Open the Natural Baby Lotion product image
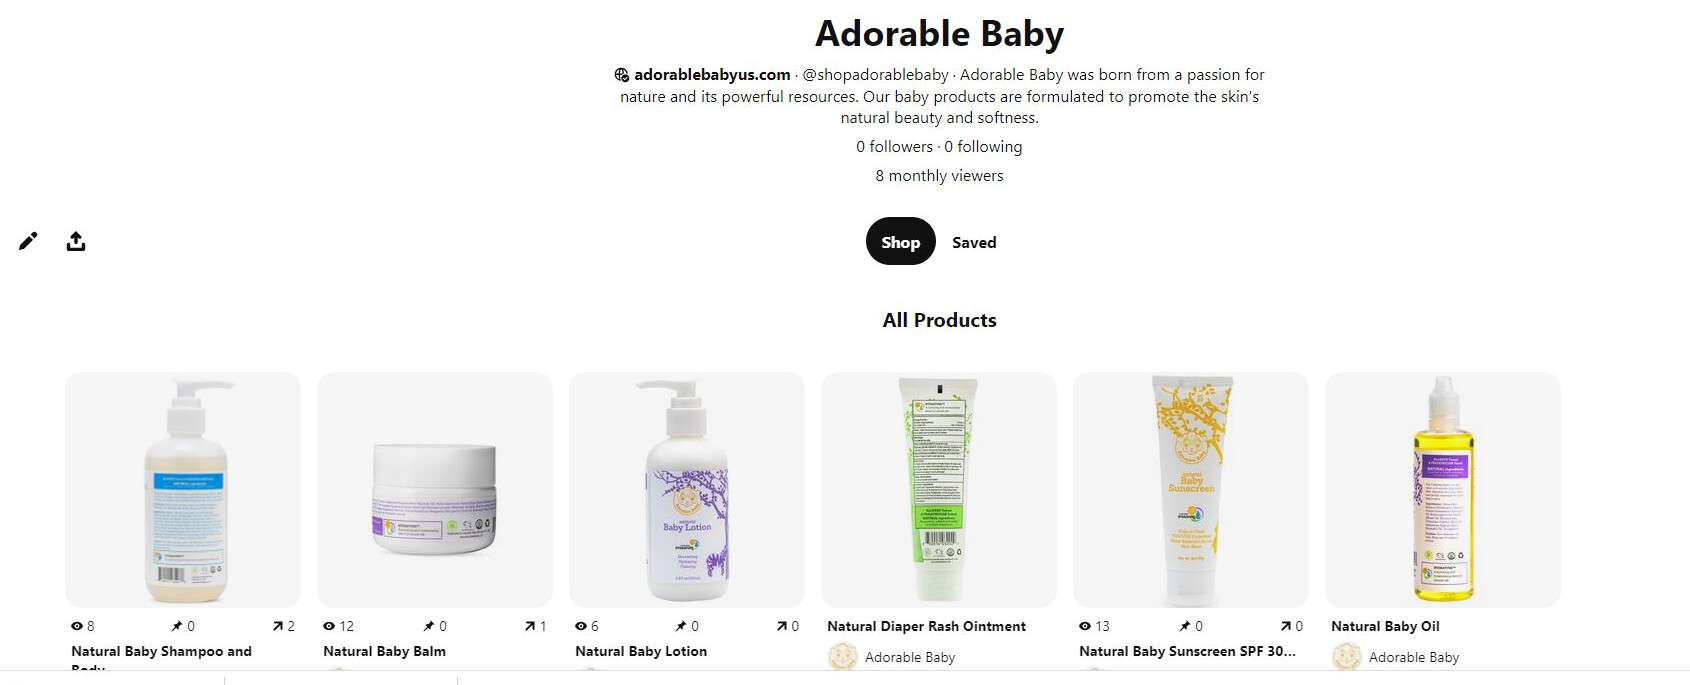This screenshot has width=1690, height=685. pyautogui.click(x=686, y=489)
